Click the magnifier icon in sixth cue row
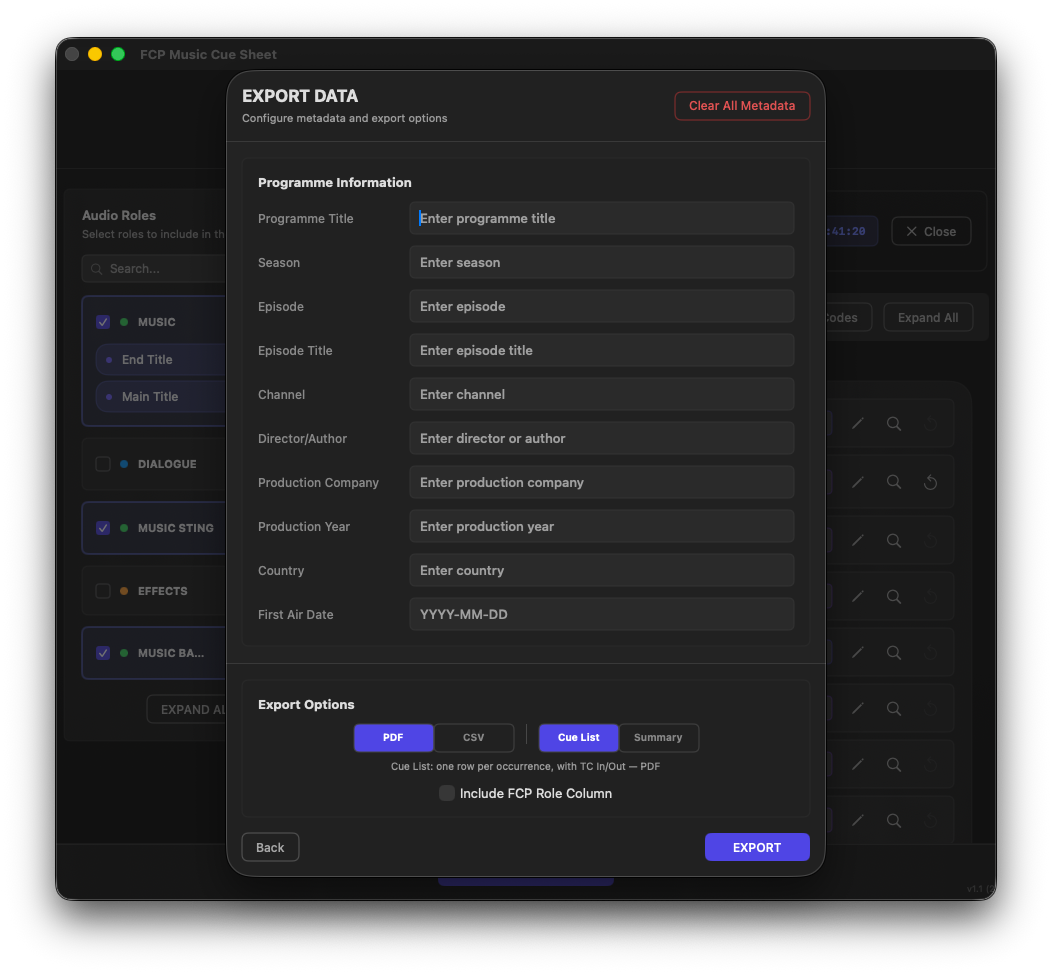 point(894,708)
